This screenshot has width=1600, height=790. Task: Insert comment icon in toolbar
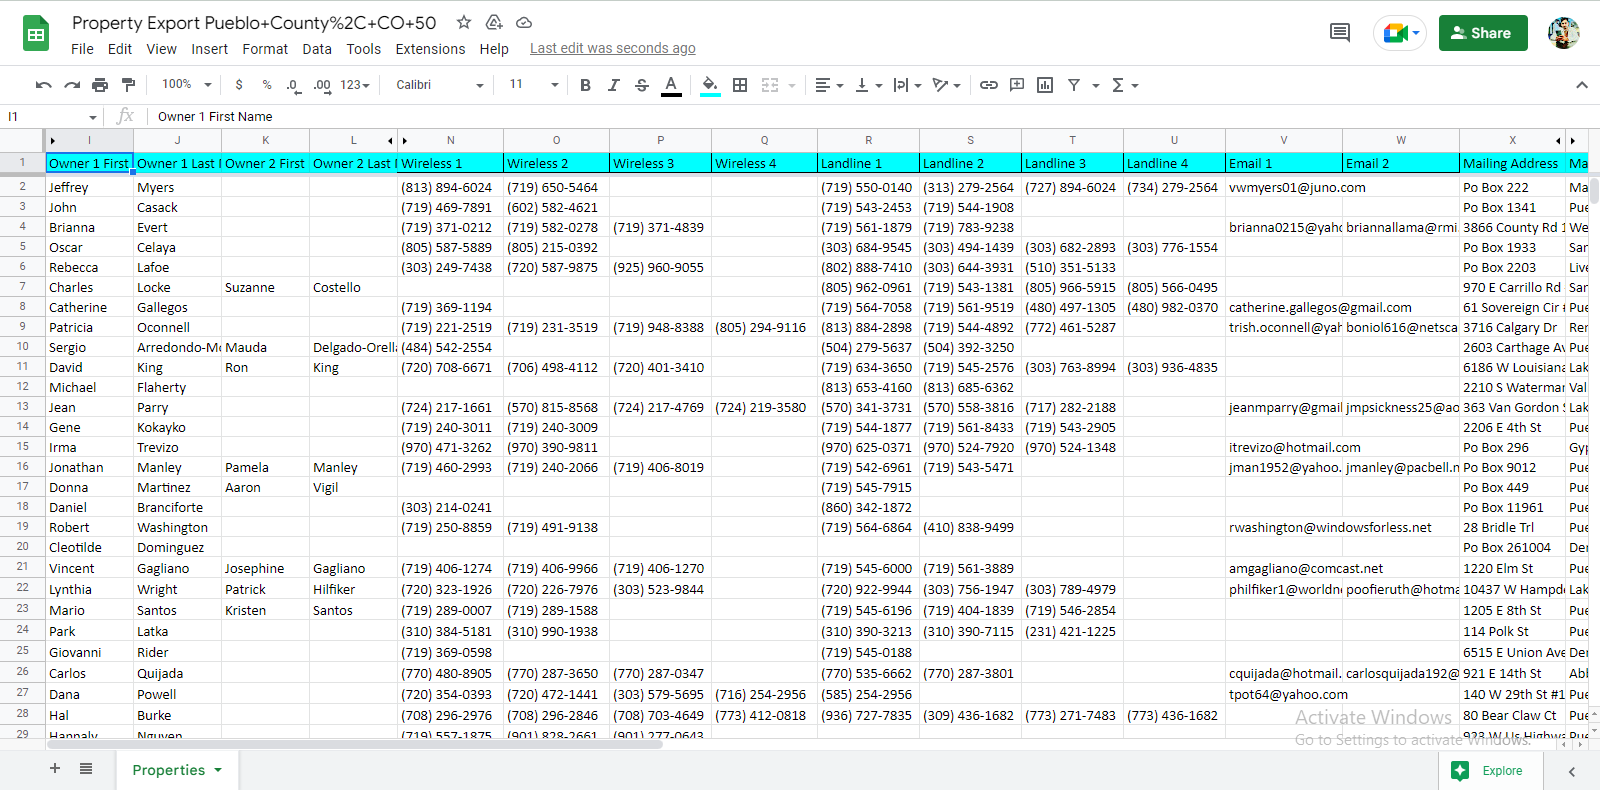tap(1017, 85)
